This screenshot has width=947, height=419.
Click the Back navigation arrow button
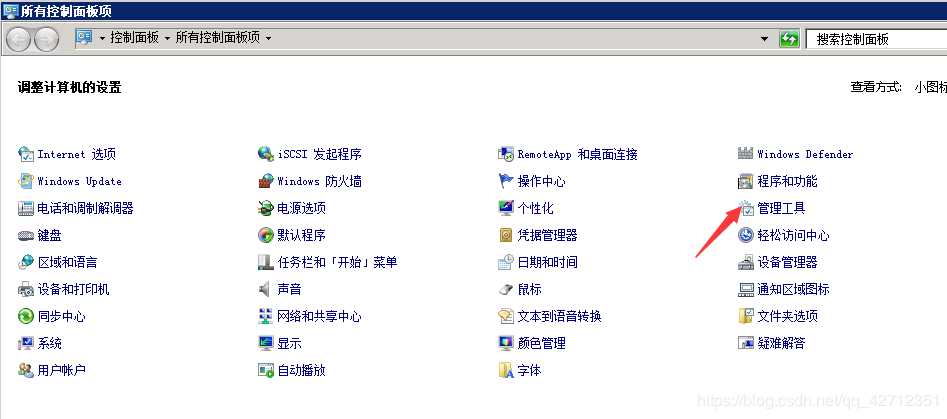point(18,40)
